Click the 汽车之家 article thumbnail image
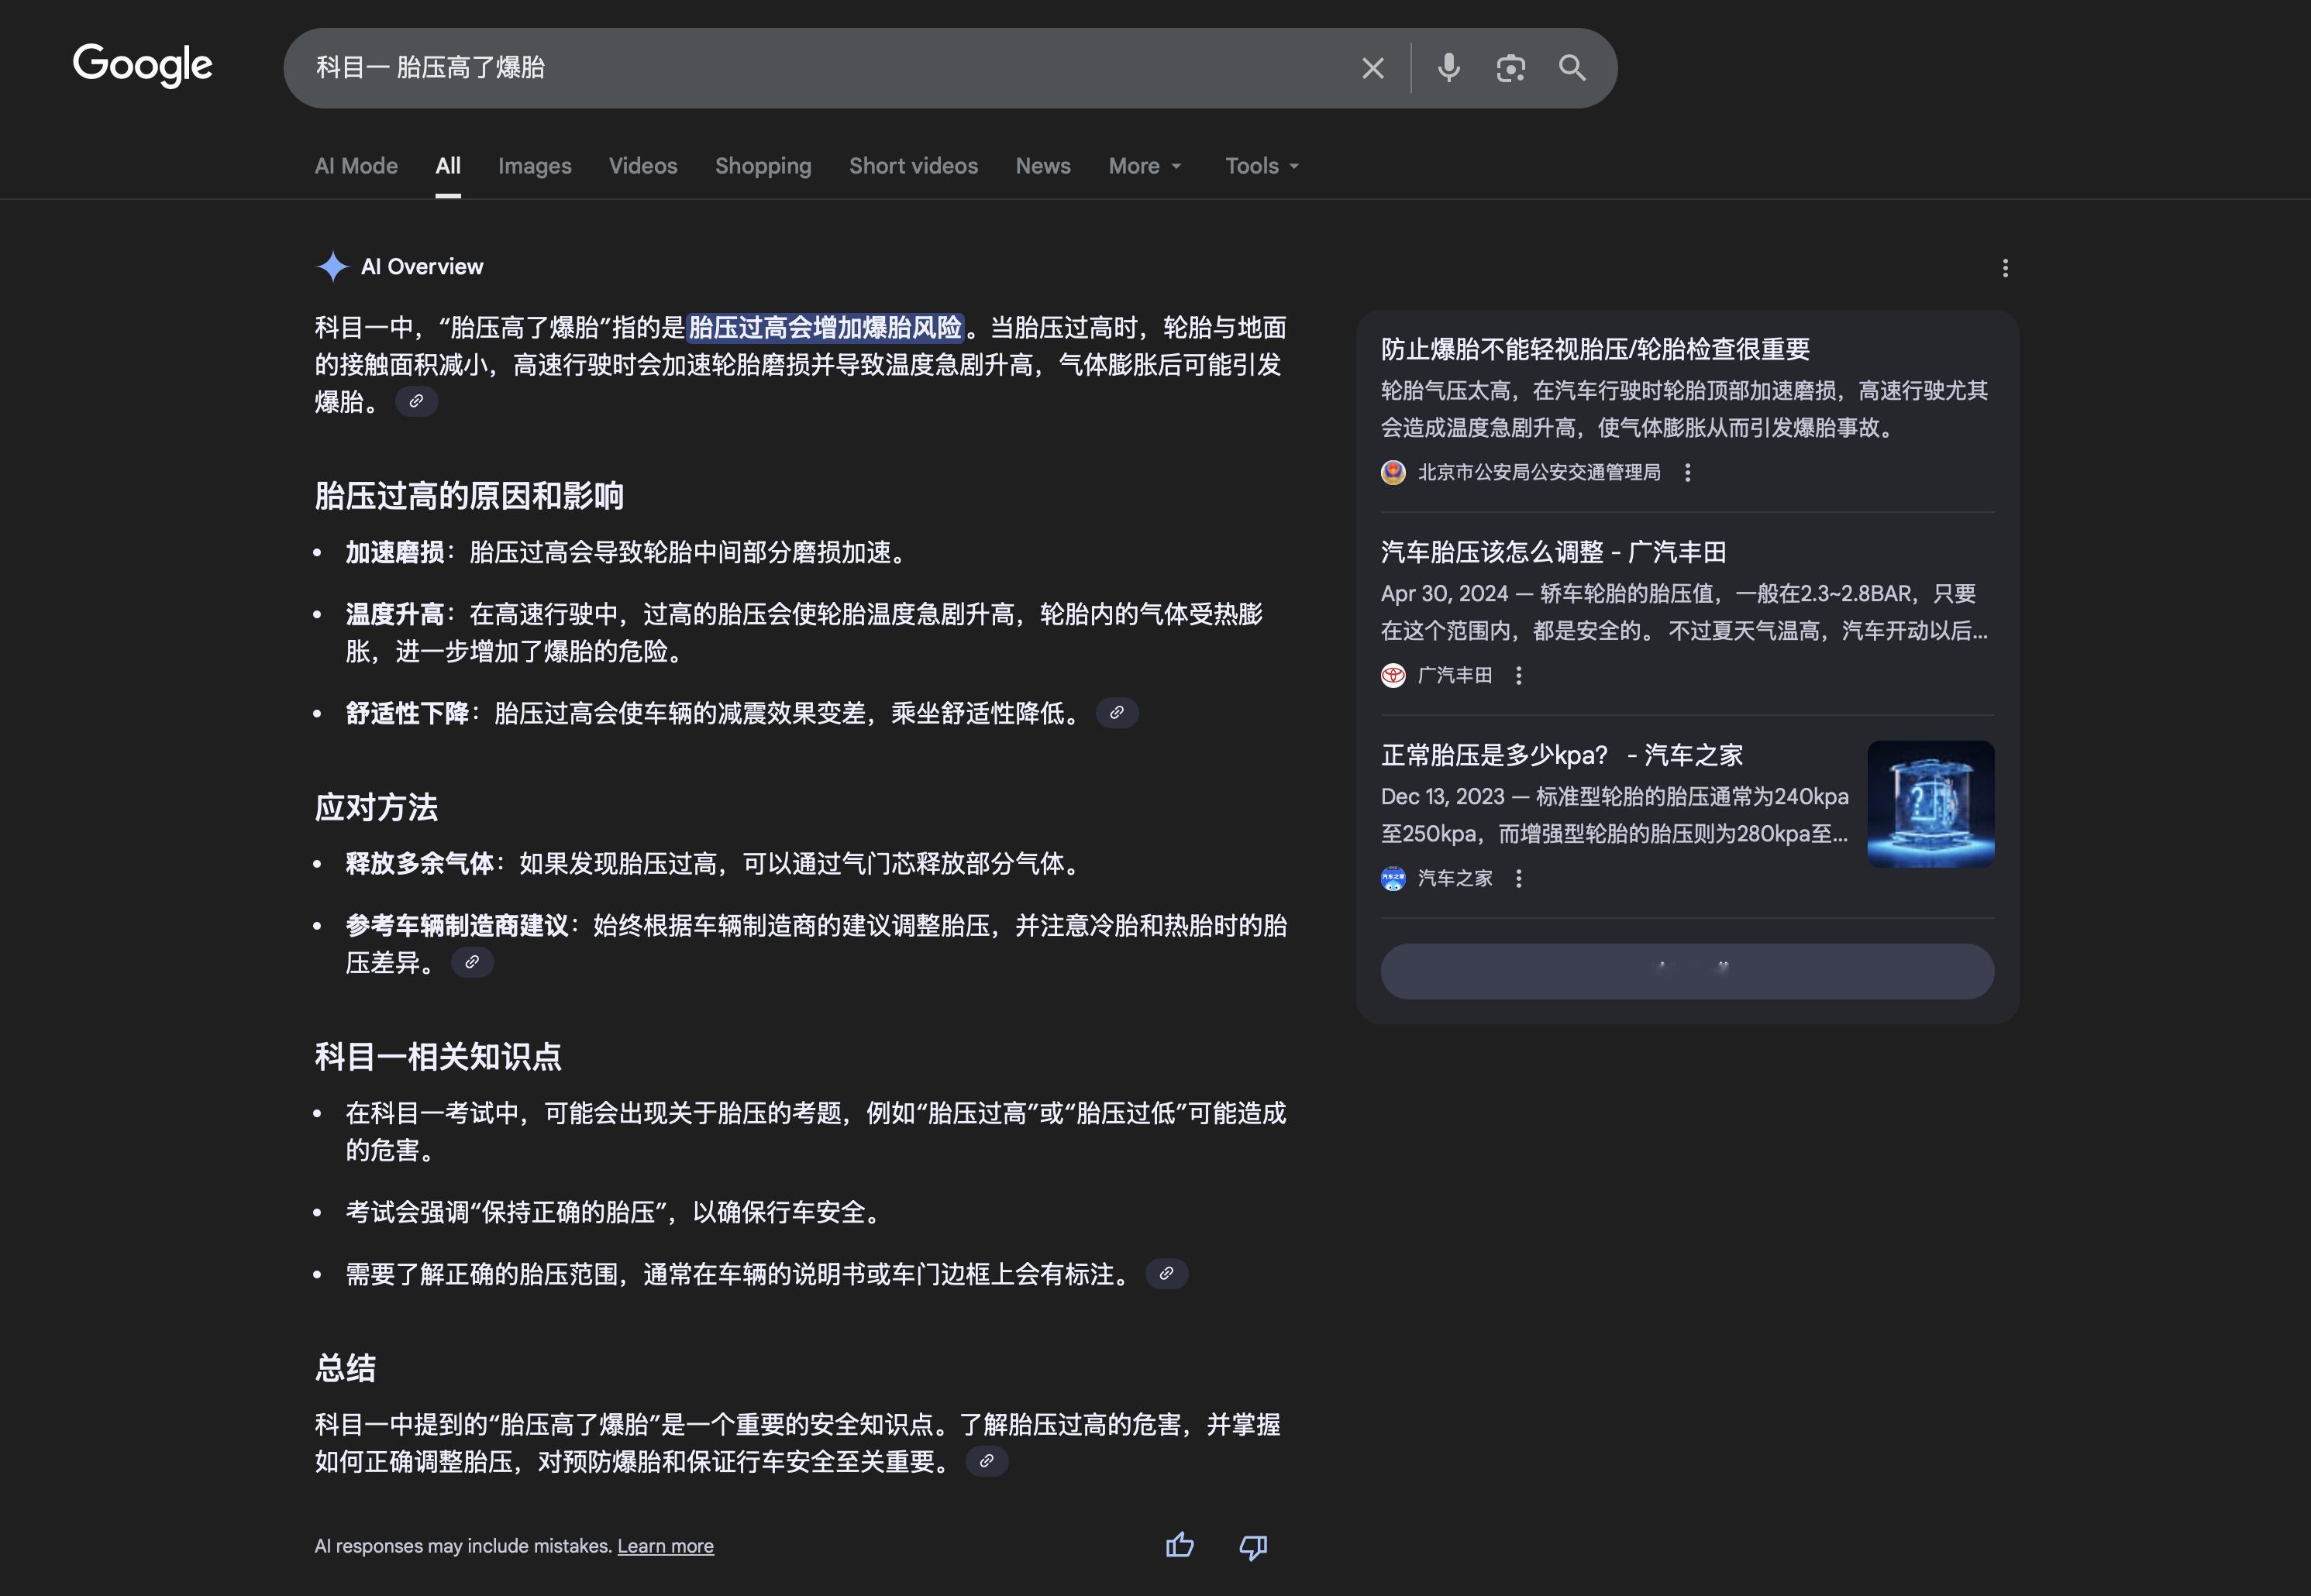The width and height of the screenshot is (2311, 1596). coord(1930,803)
